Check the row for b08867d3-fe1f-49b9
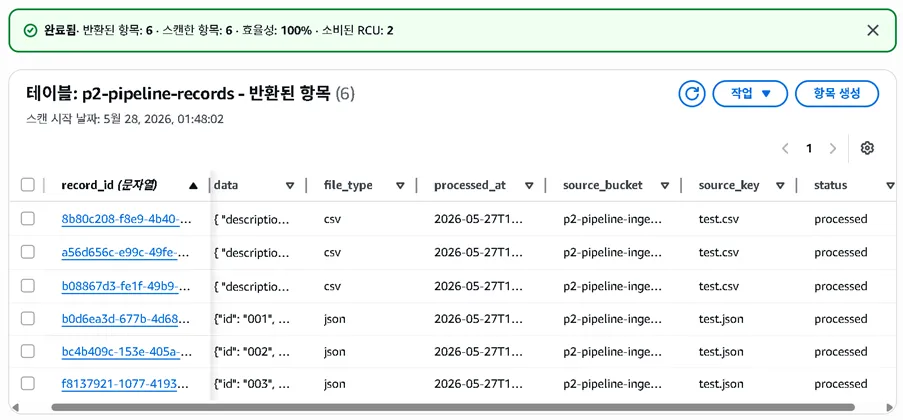Viewport: 903px width, 420px height. pos(28,286)
